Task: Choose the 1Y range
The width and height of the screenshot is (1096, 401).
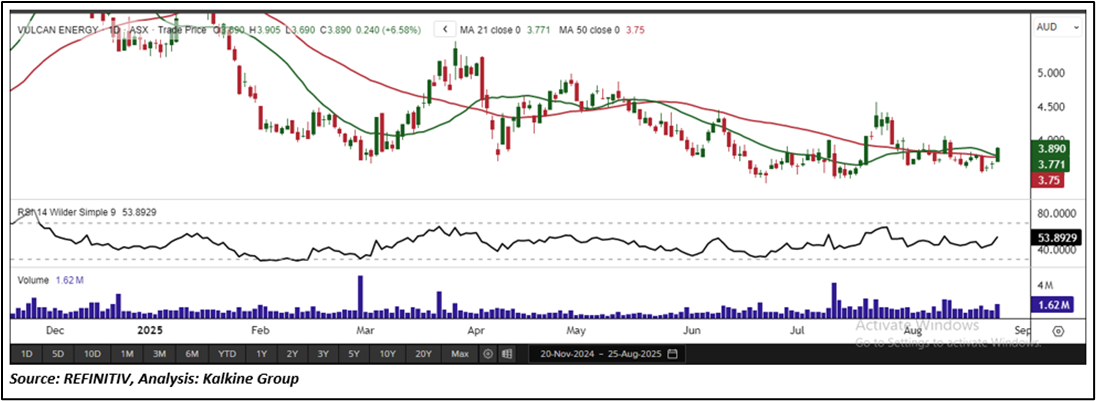Action: coord(261,353)
